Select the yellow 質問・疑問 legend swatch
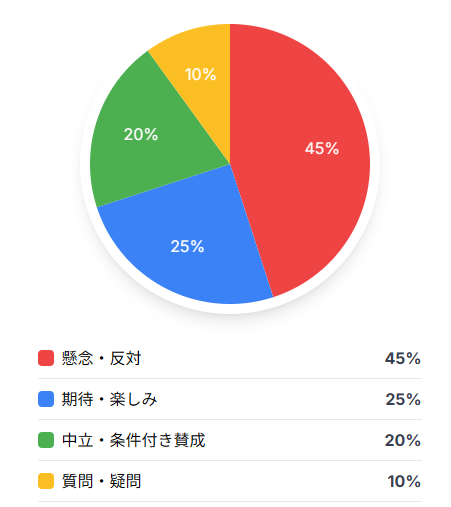 tap(46, 481)
